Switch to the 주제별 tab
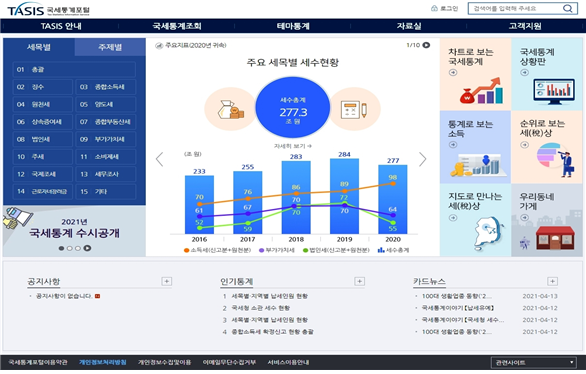 [x=110, y=47]
